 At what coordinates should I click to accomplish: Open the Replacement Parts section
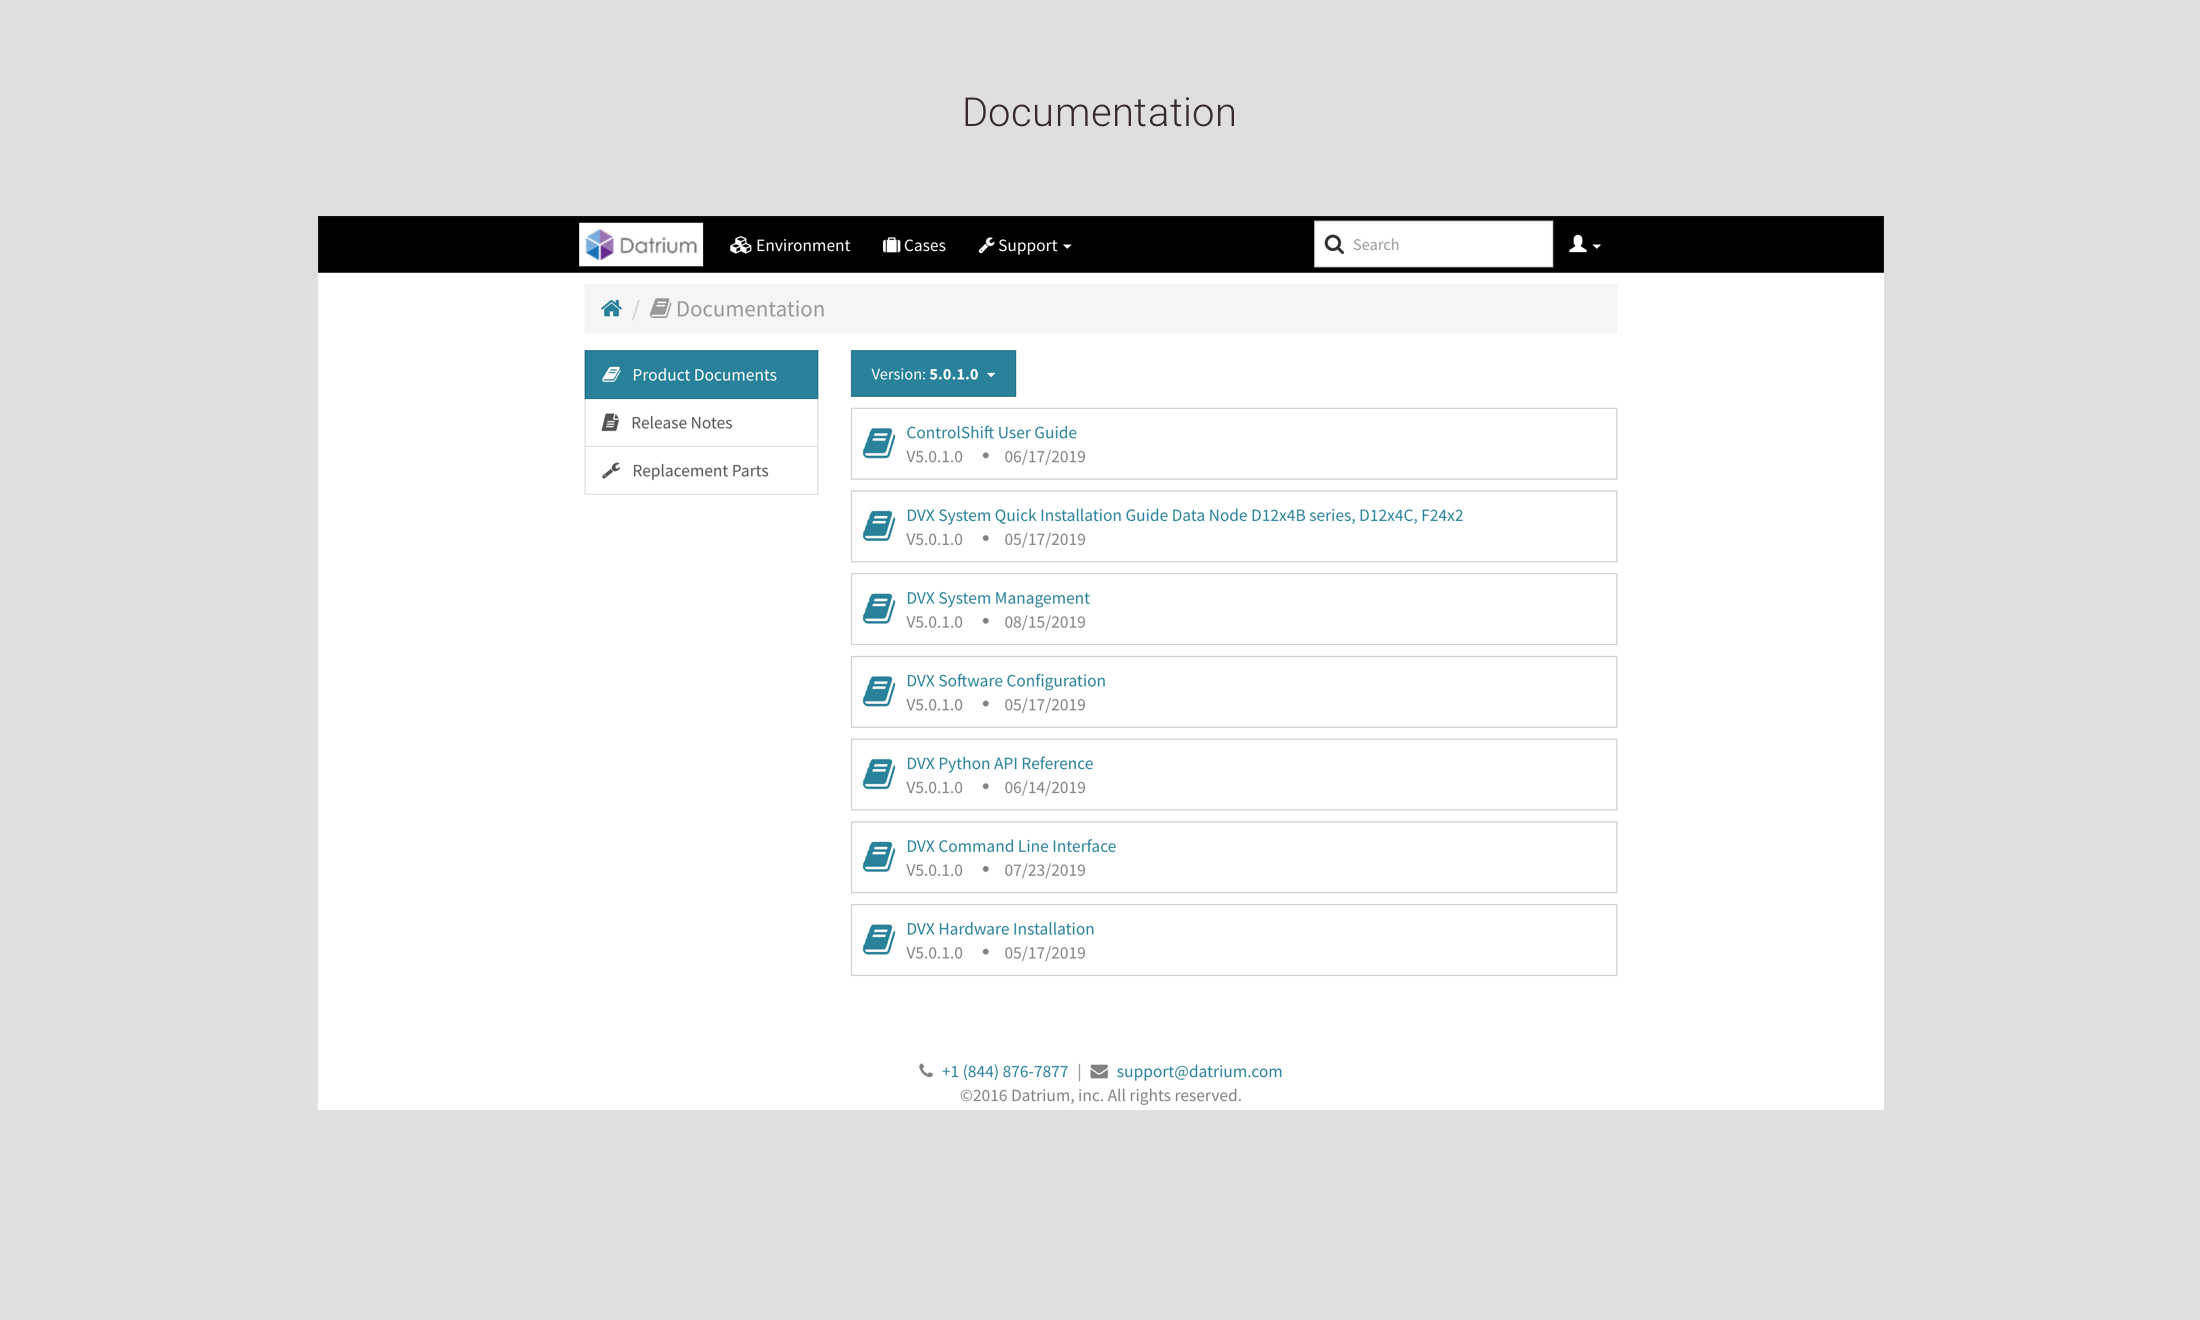[701, 471]
